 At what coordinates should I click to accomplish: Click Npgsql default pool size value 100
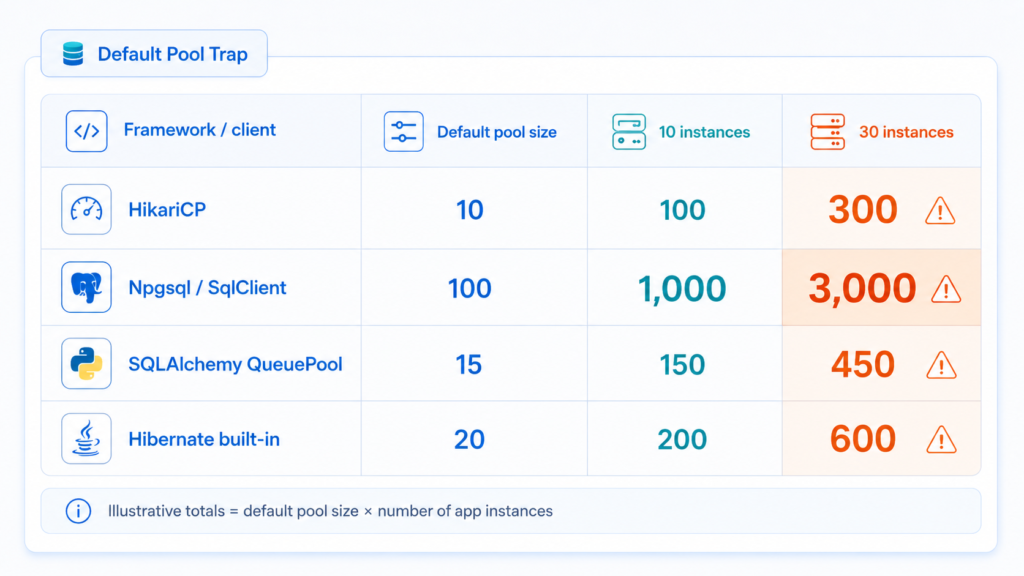coord(470,289)
